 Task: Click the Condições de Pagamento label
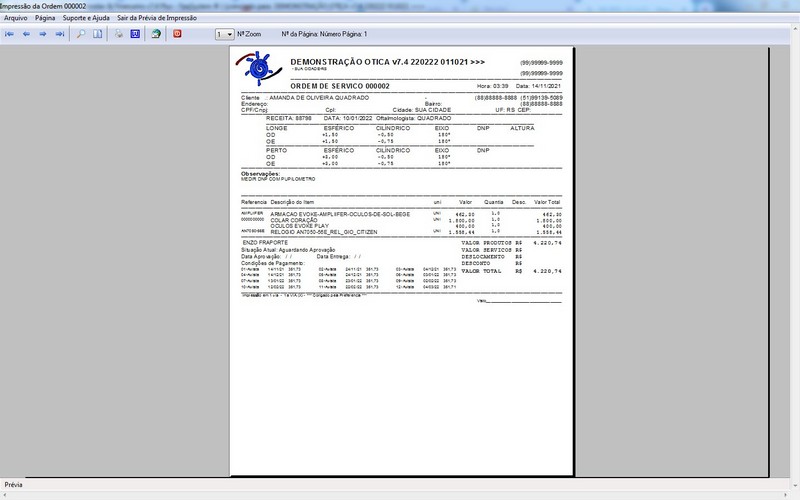272,263
